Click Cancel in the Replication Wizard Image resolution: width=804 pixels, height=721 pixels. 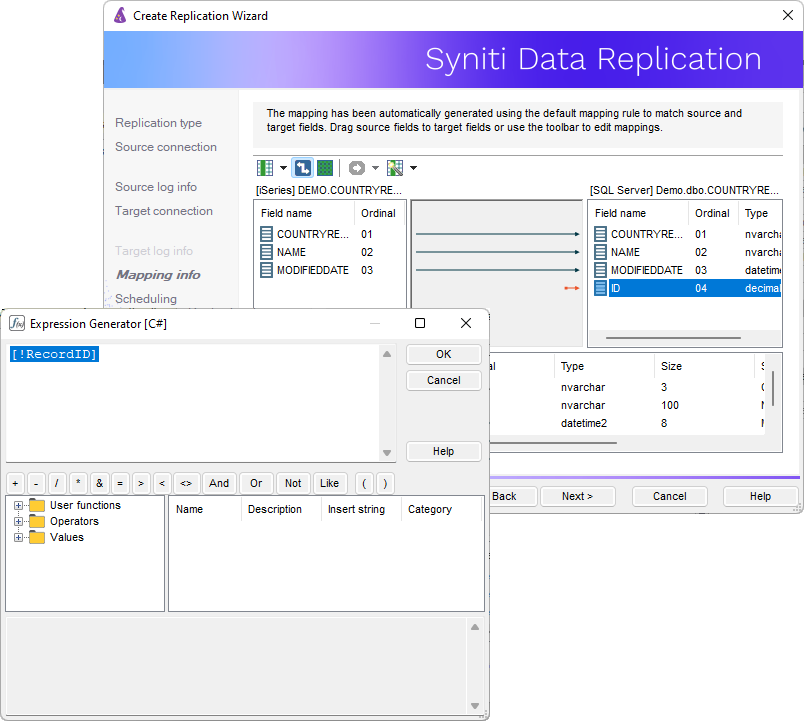point(670,496)
